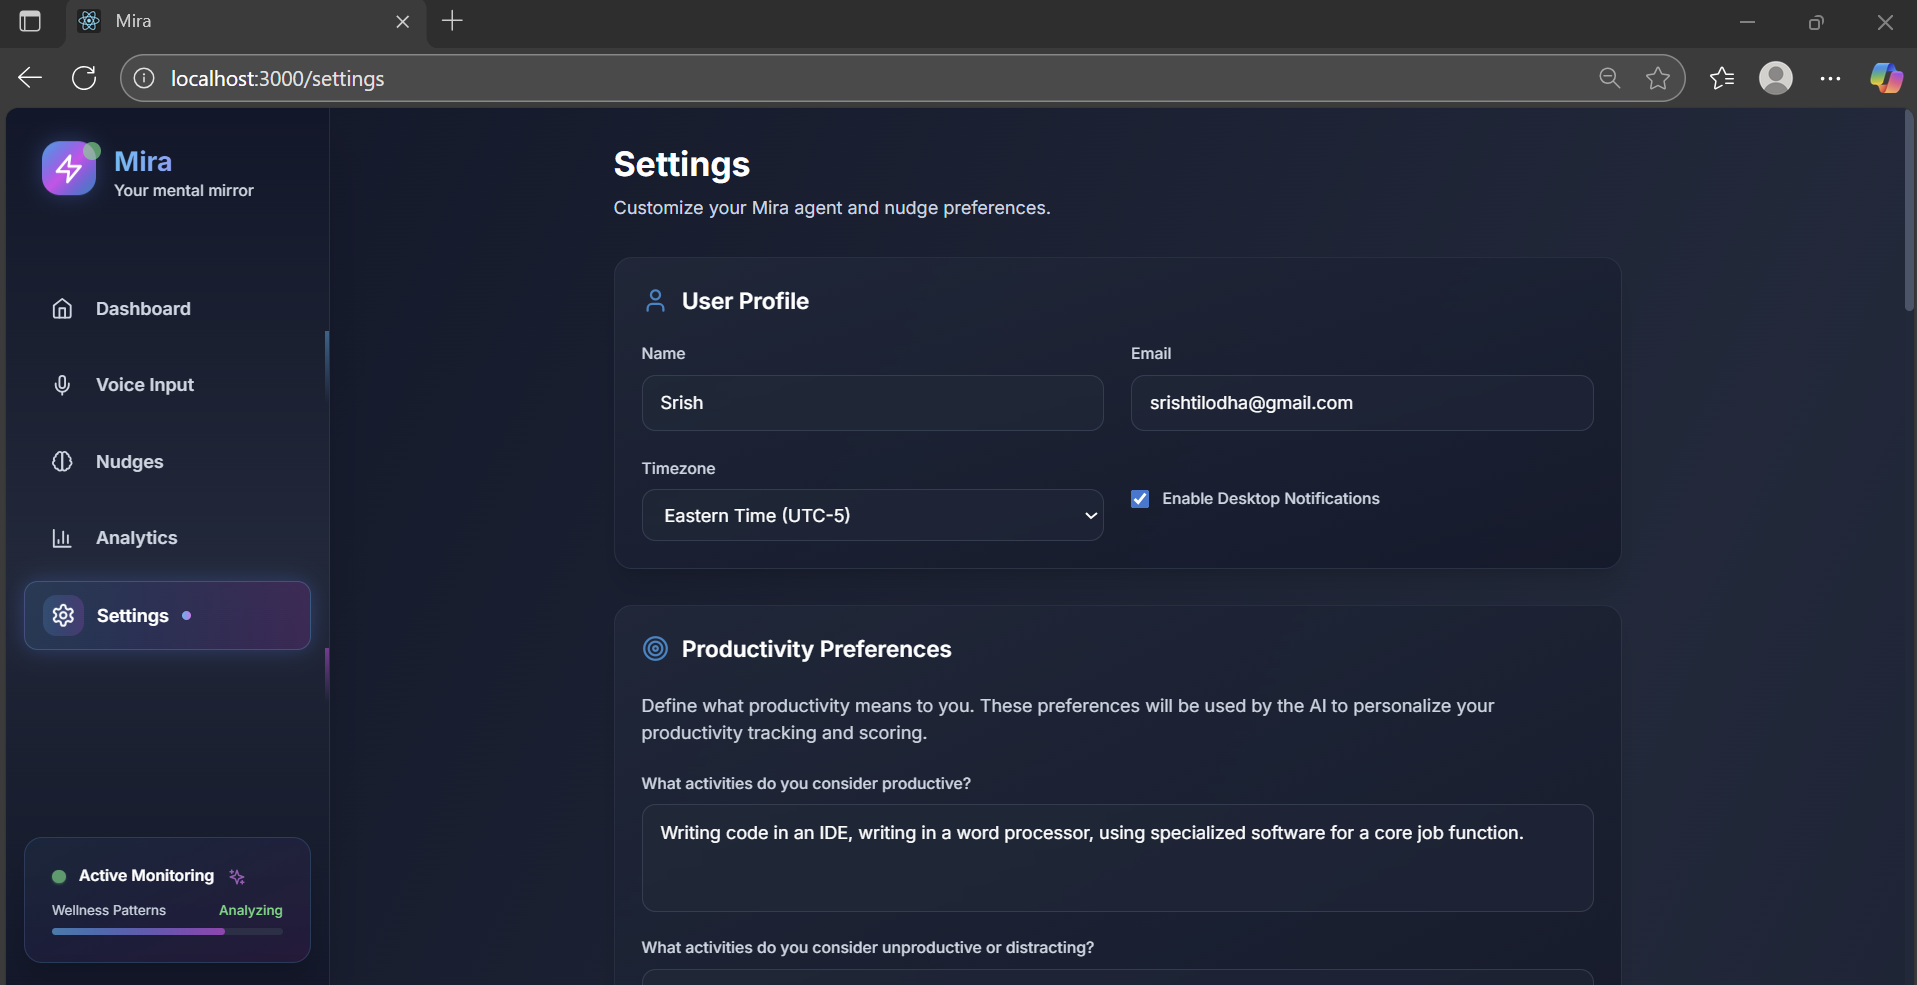Open browser settings and more menu
The image size is (1917, 985).
point(1830,78)
